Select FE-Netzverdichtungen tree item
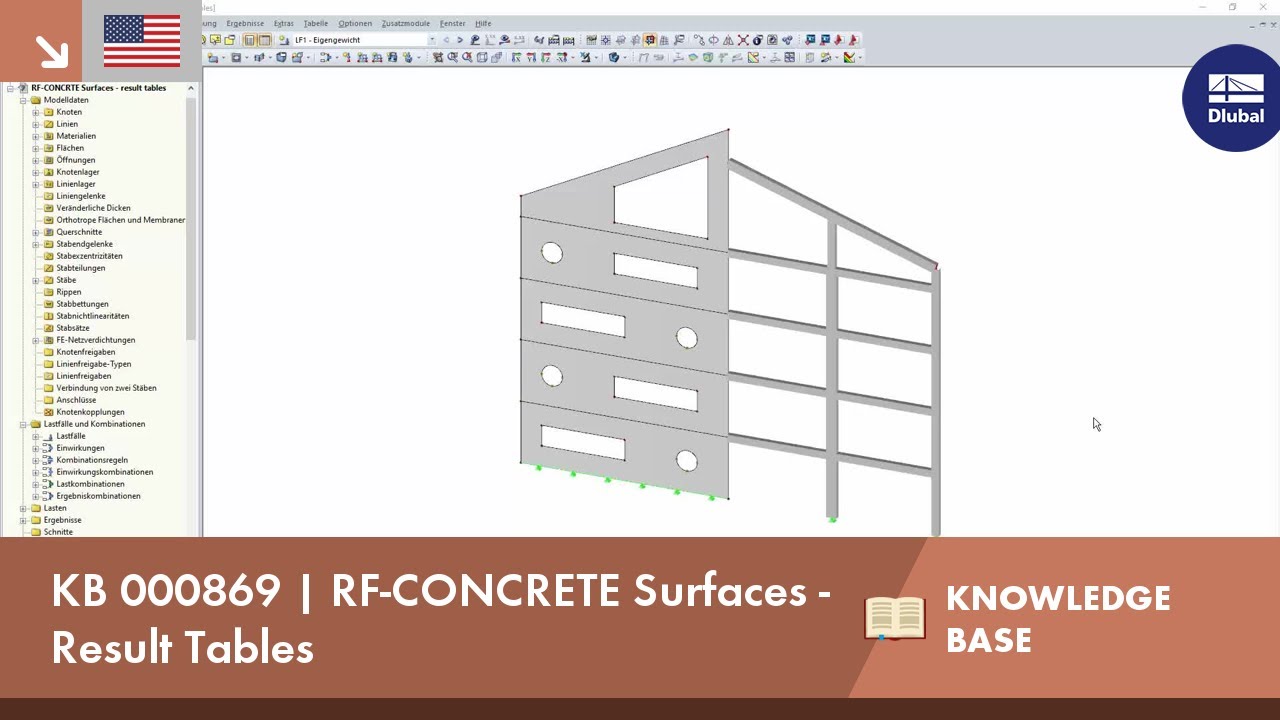The width and height of the screenshot is (1280, 720). pos(95,340)
